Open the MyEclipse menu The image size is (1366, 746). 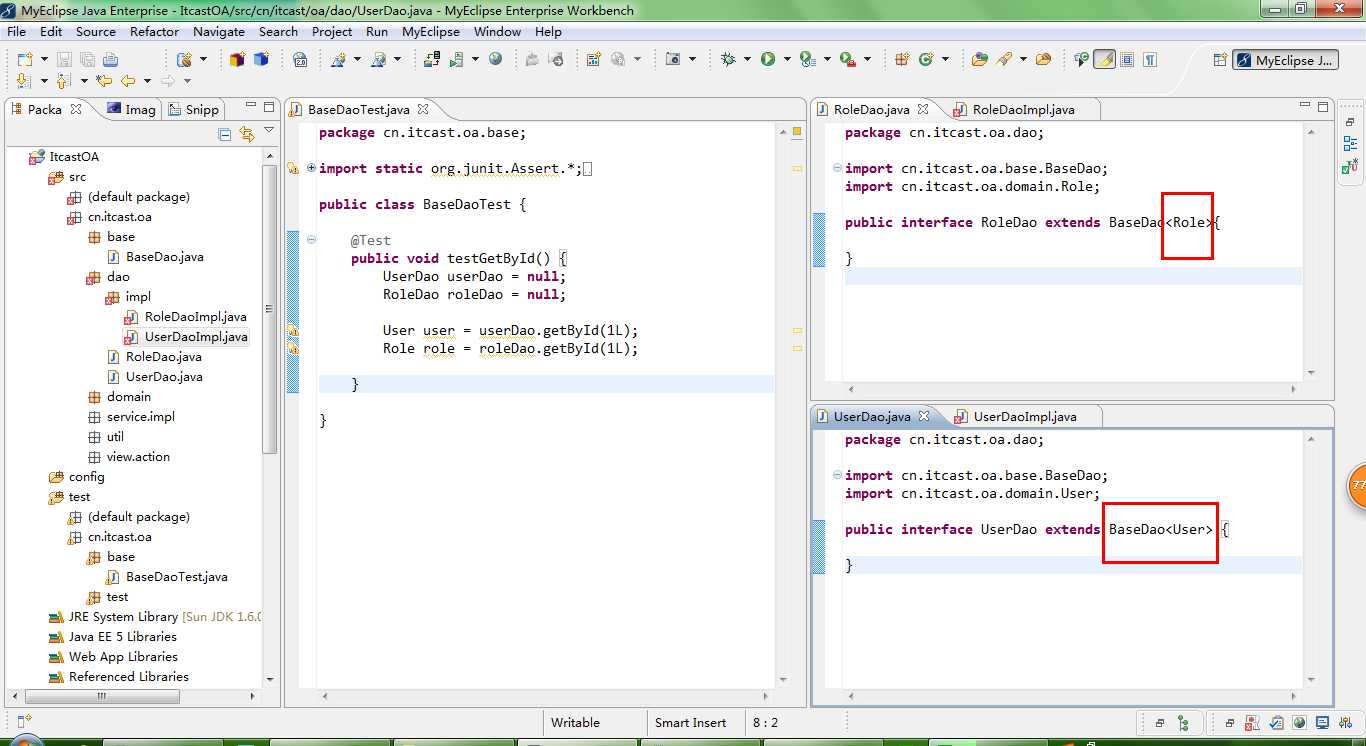click(431, 31)
